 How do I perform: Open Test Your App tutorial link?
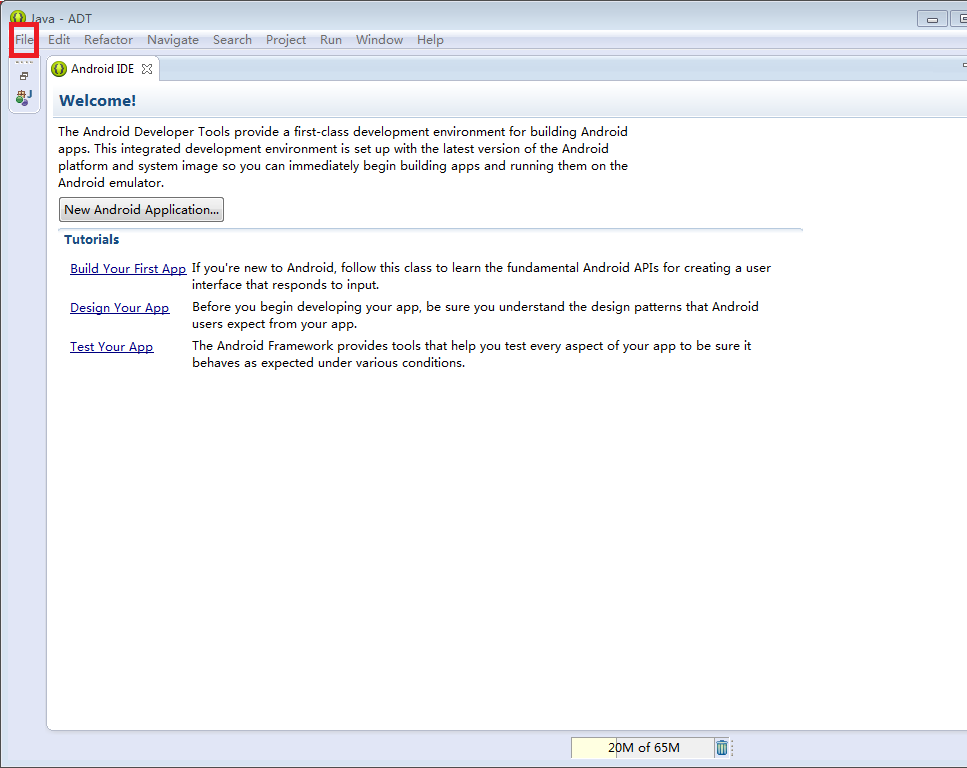(112, 346)
